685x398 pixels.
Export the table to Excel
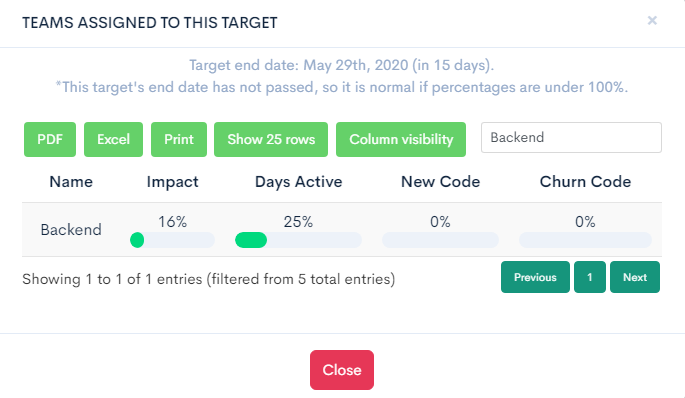point(113,139)
